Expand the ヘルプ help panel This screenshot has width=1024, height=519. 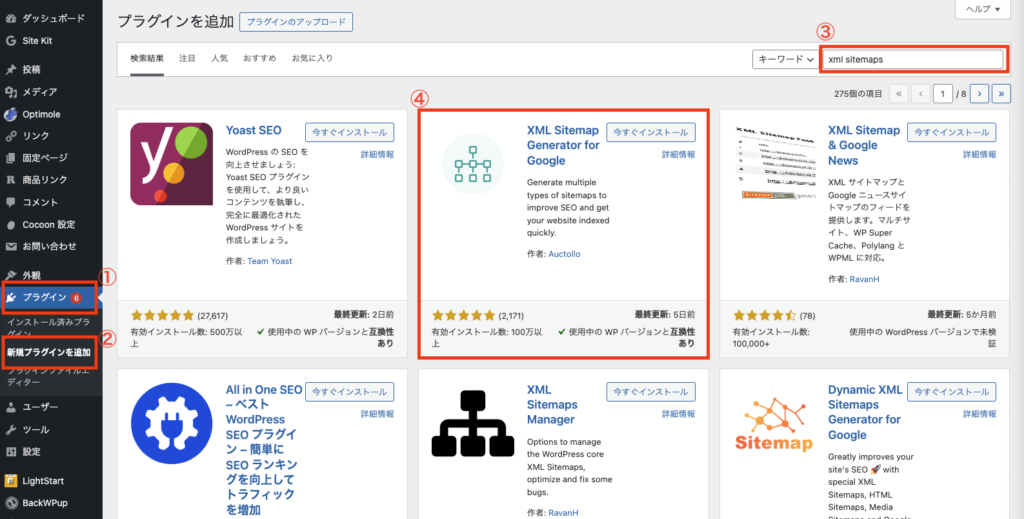[x=984, y=8]
